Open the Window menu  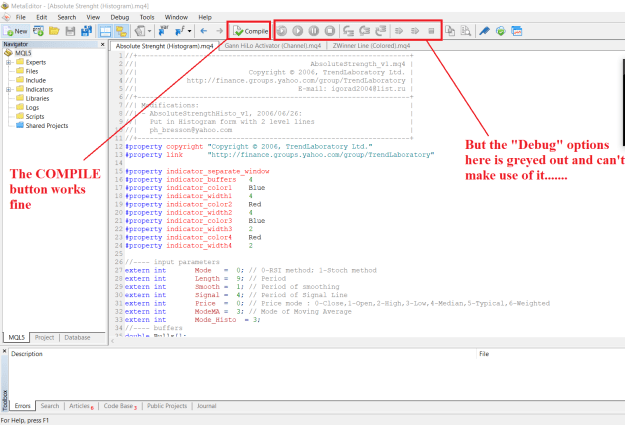(x=176, y=18)
